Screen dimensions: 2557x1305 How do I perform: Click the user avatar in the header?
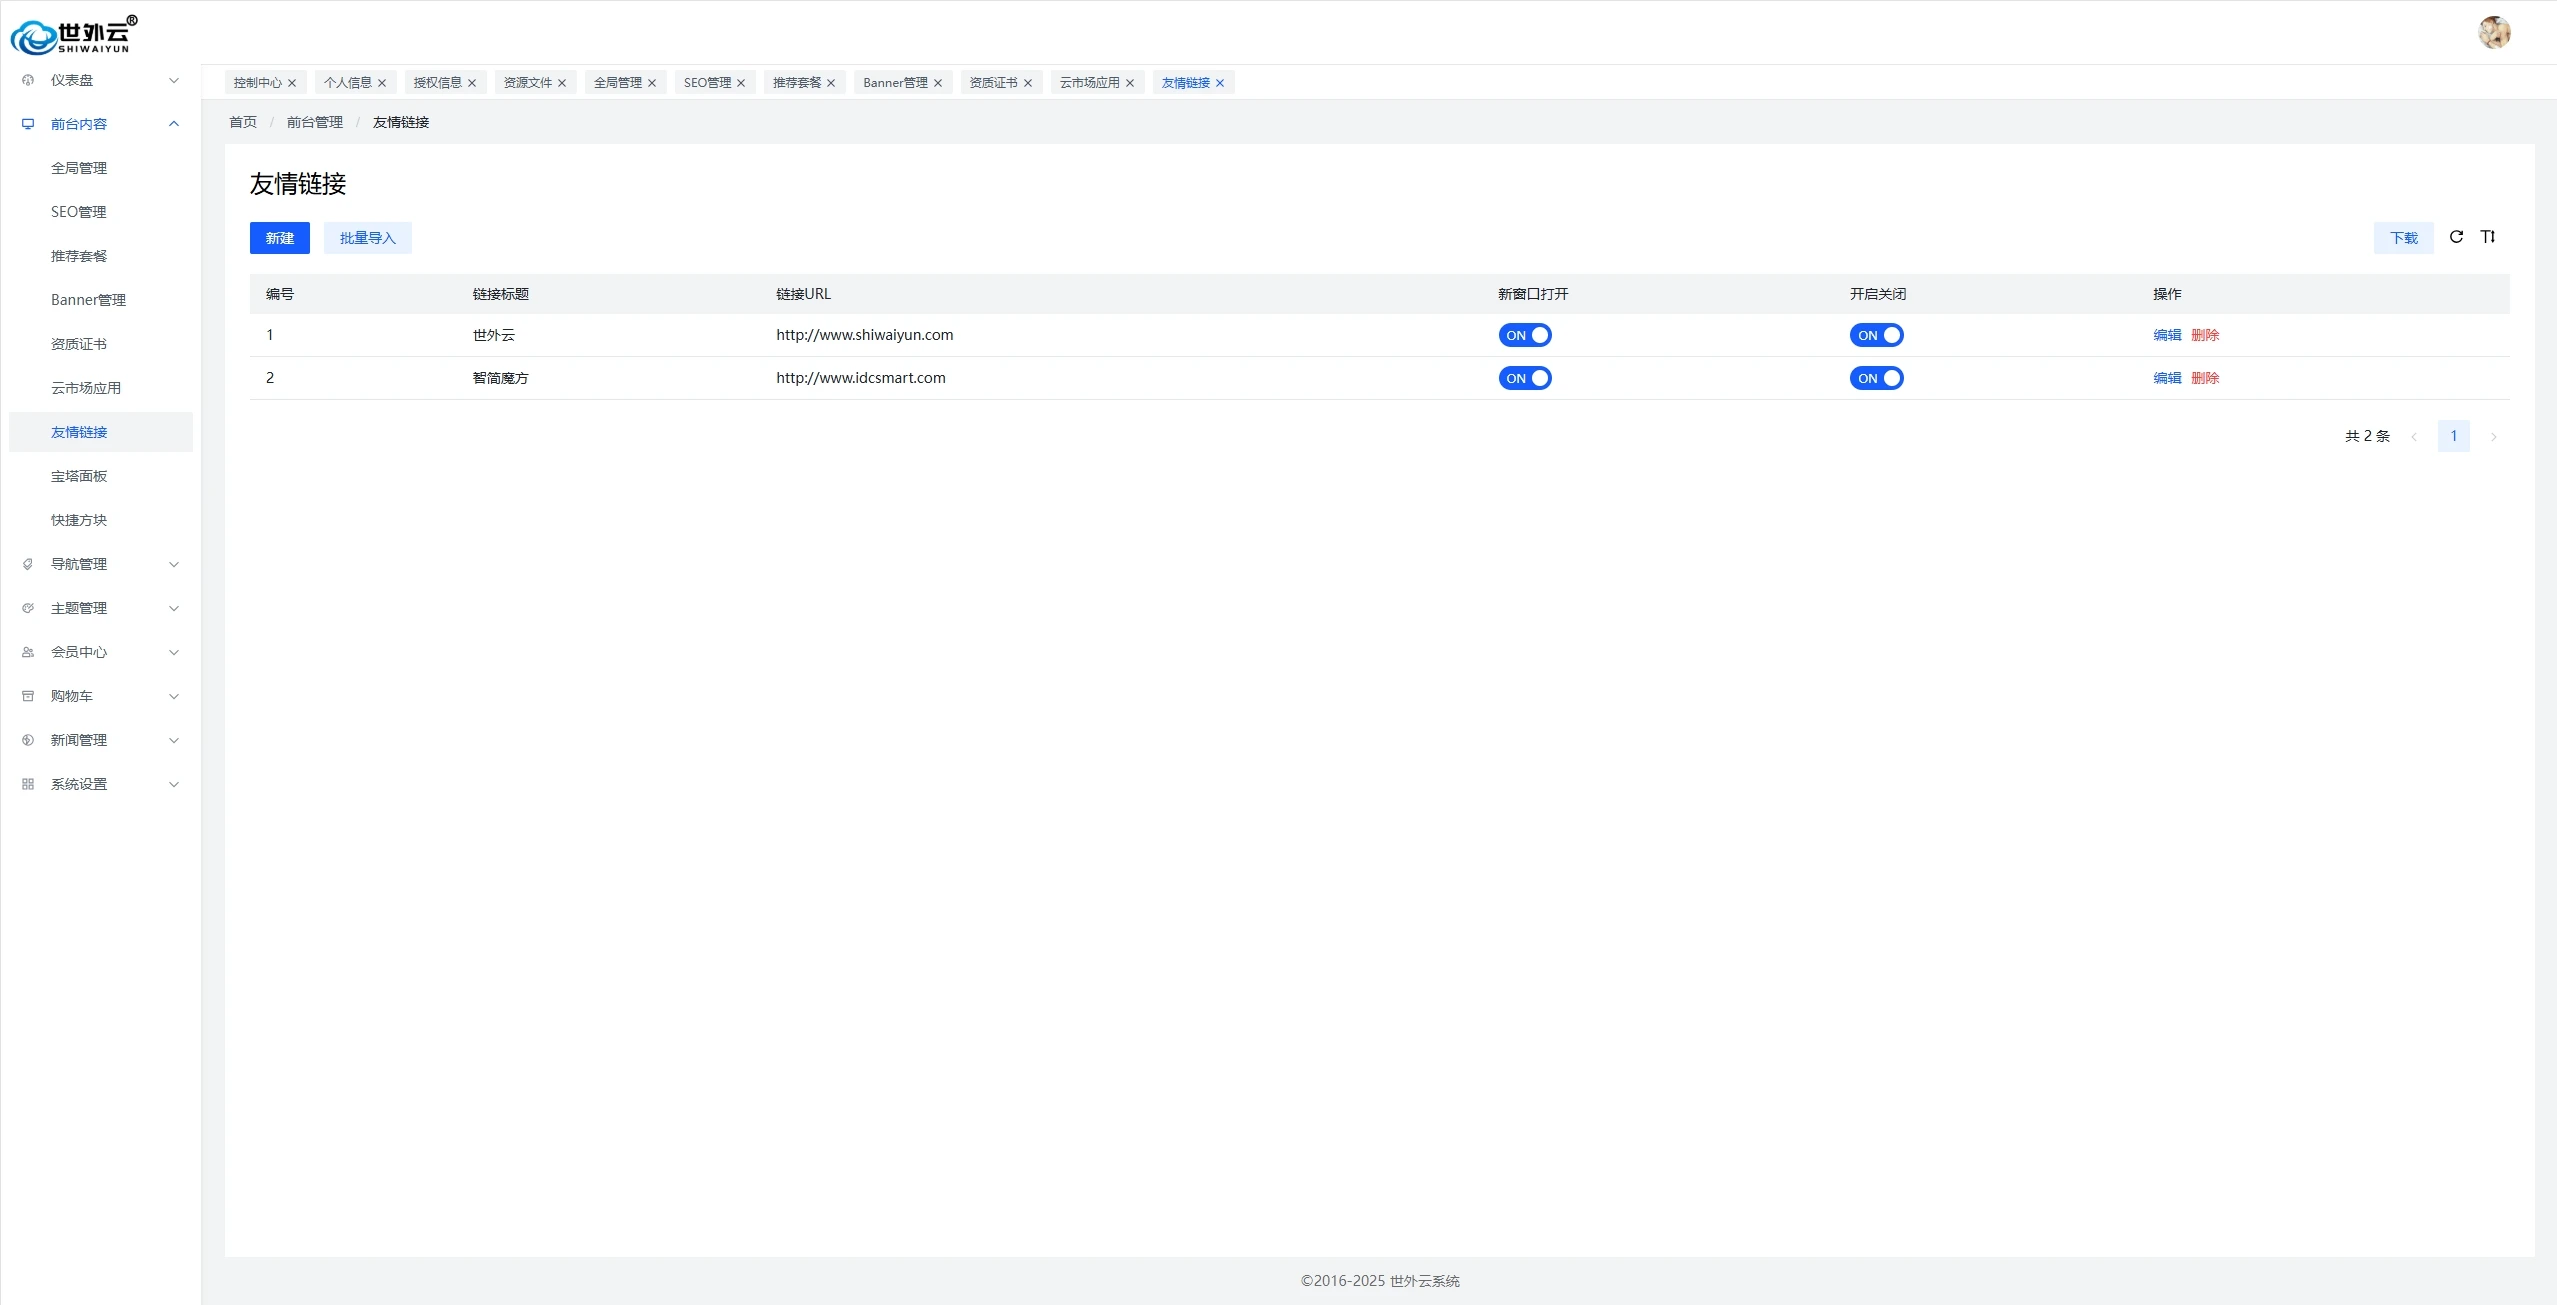(x=2494, y=32)
